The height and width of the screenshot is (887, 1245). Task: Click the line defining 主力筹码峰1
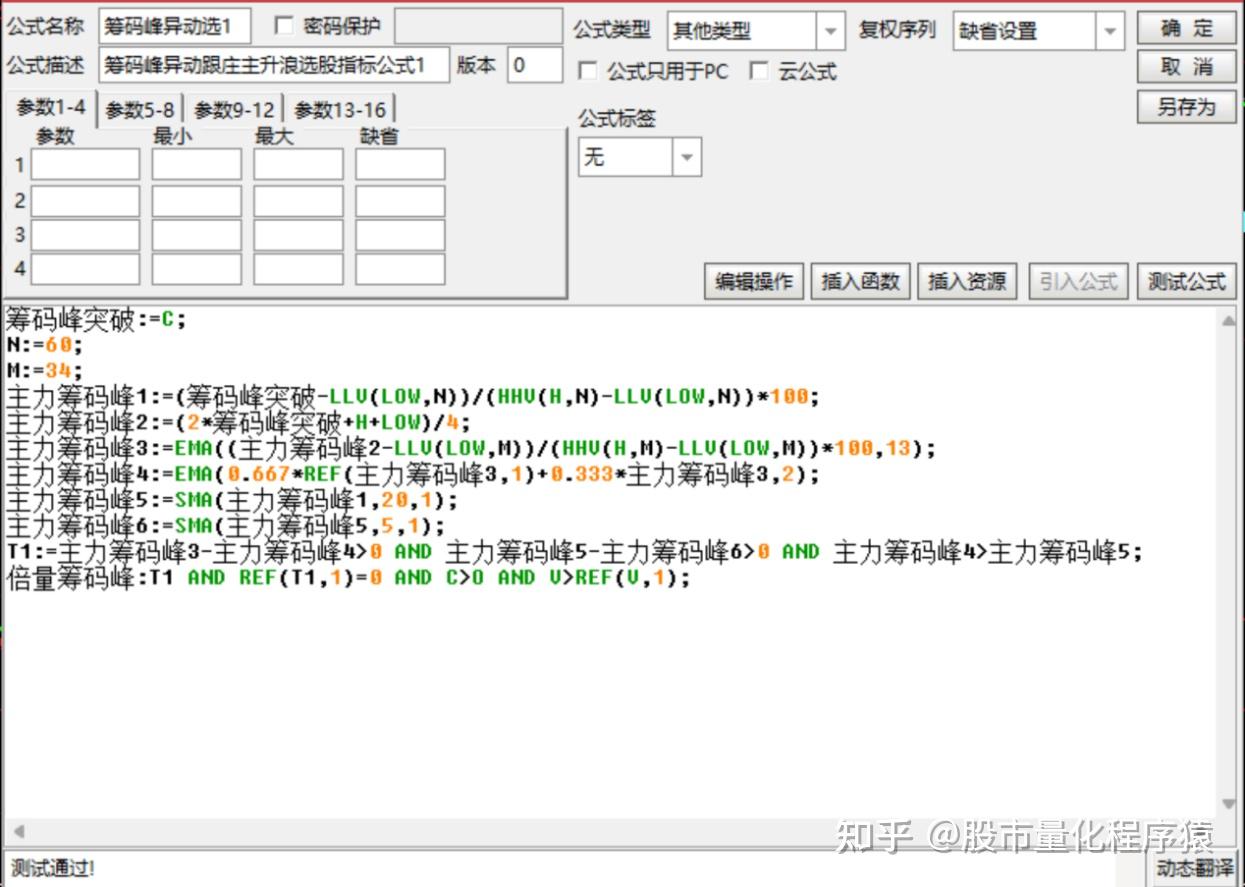(x=412, y=396)
